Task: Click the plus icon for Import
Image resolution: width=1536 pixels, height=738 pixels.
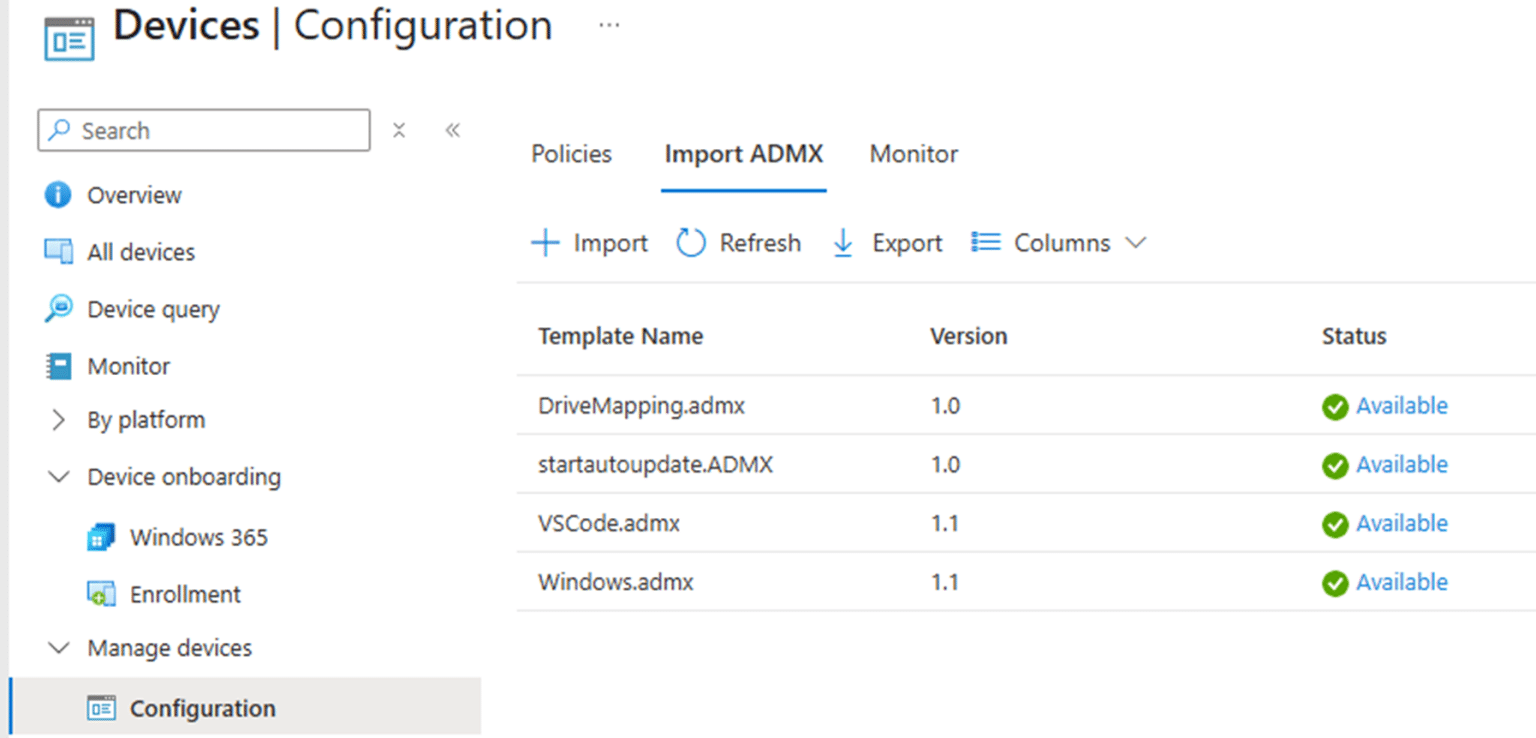Action: pyautogui.click(x=545, y=243)
